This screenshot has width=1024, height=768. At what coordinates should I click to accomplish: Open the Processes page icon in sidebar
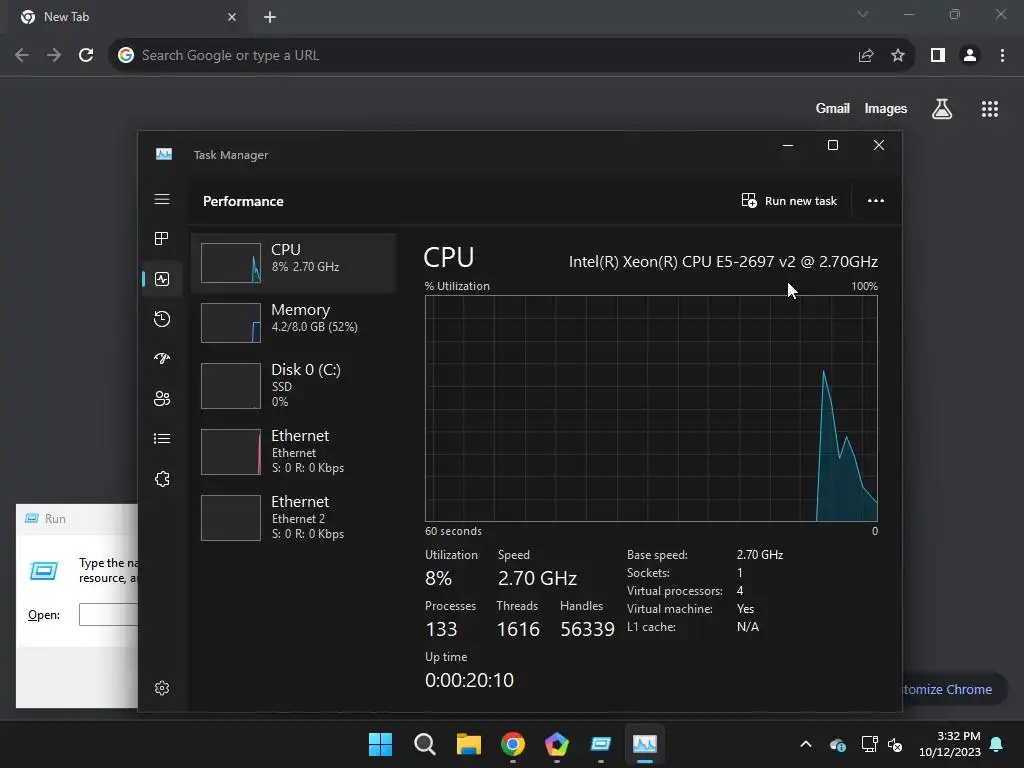162,238
